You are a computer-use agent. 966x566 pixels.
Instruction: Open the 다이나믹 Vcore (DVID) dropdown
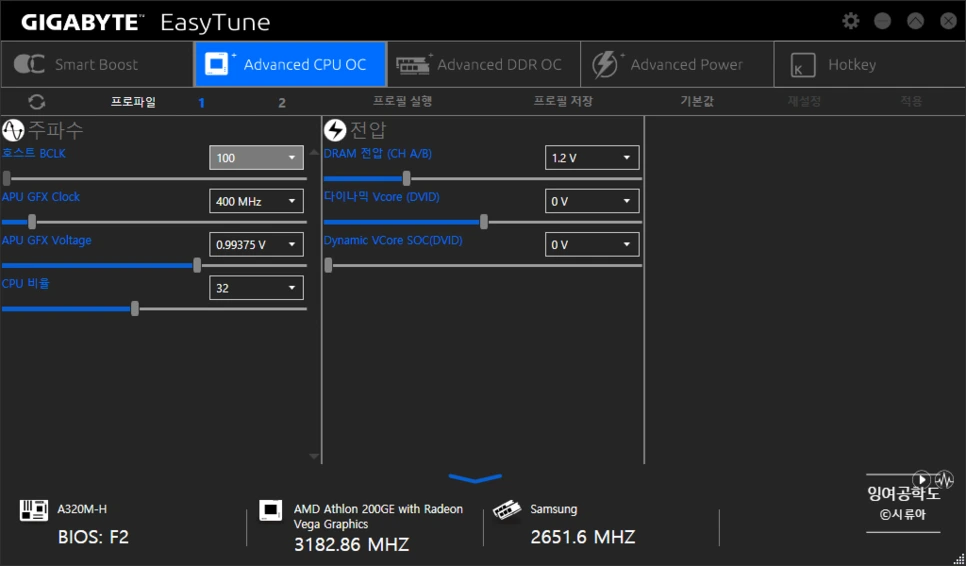[592, 201]
